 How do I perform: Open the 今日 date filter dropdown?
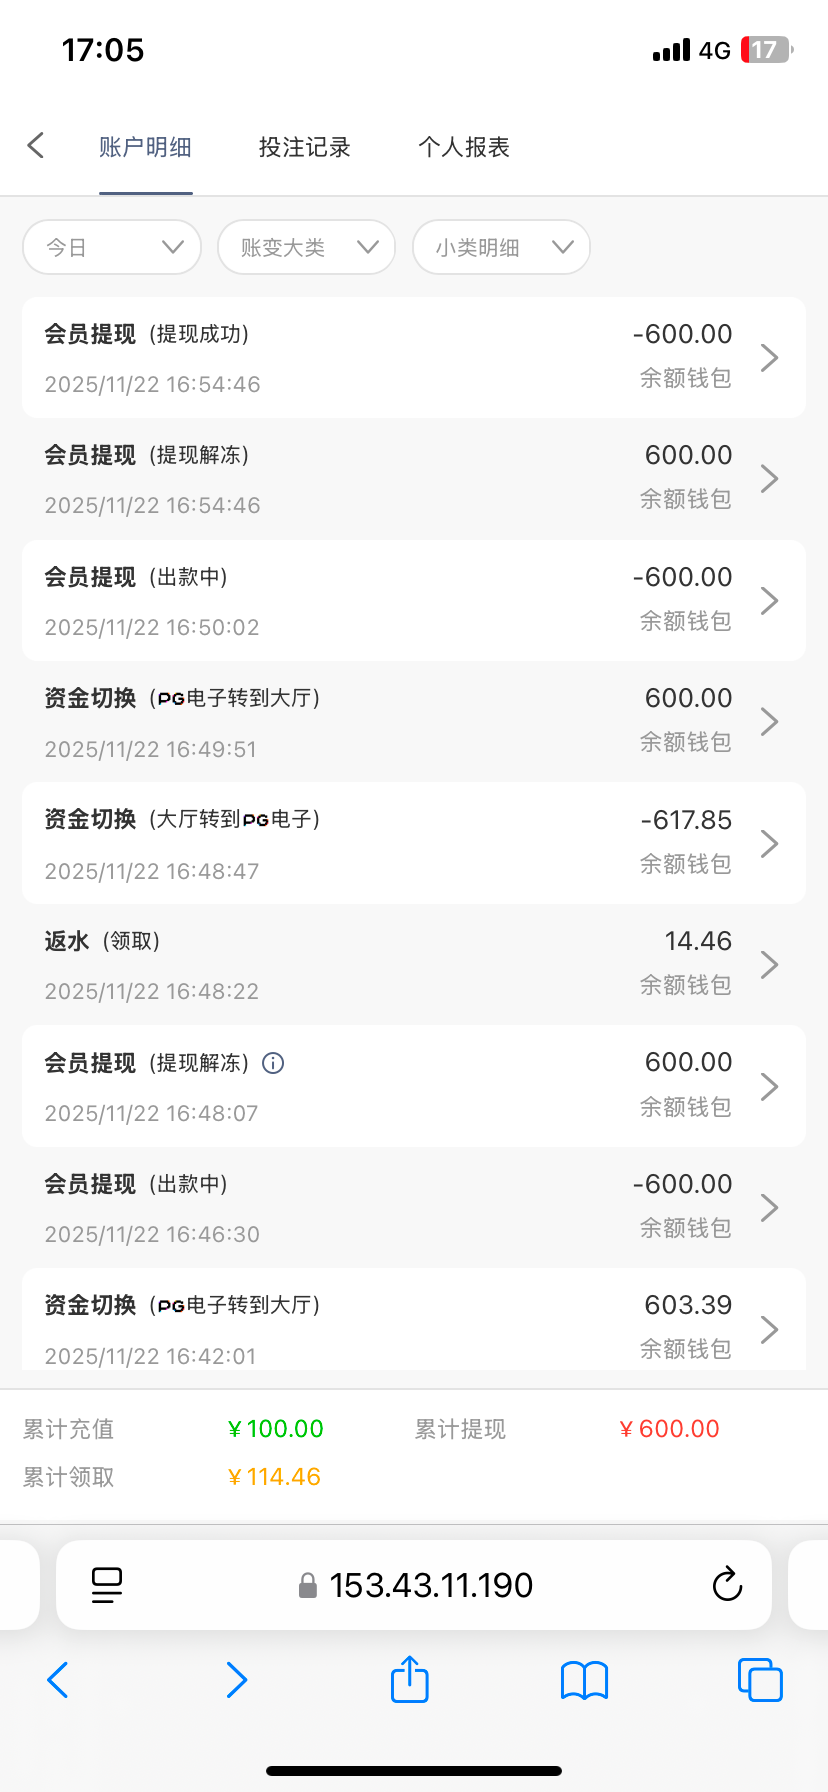(x=112, y=247)
